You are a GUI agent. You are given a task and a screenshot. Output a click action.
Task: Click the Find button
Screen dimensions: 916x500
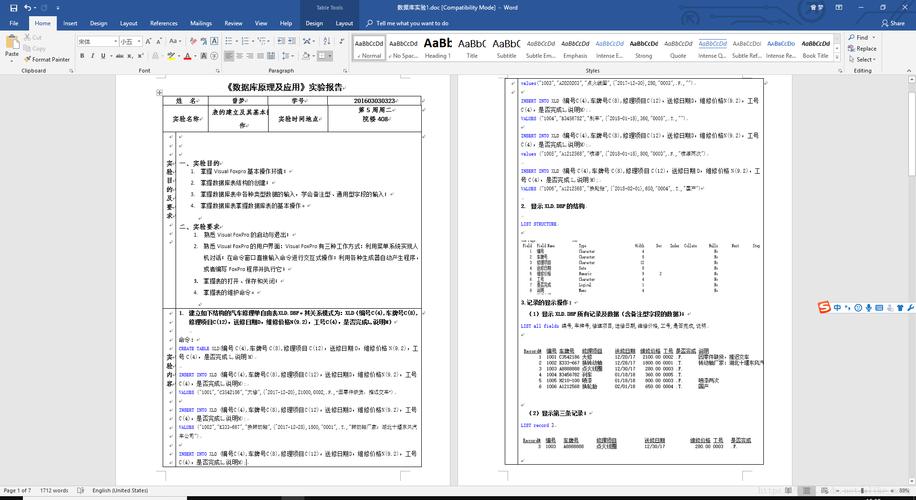[861, 37]
